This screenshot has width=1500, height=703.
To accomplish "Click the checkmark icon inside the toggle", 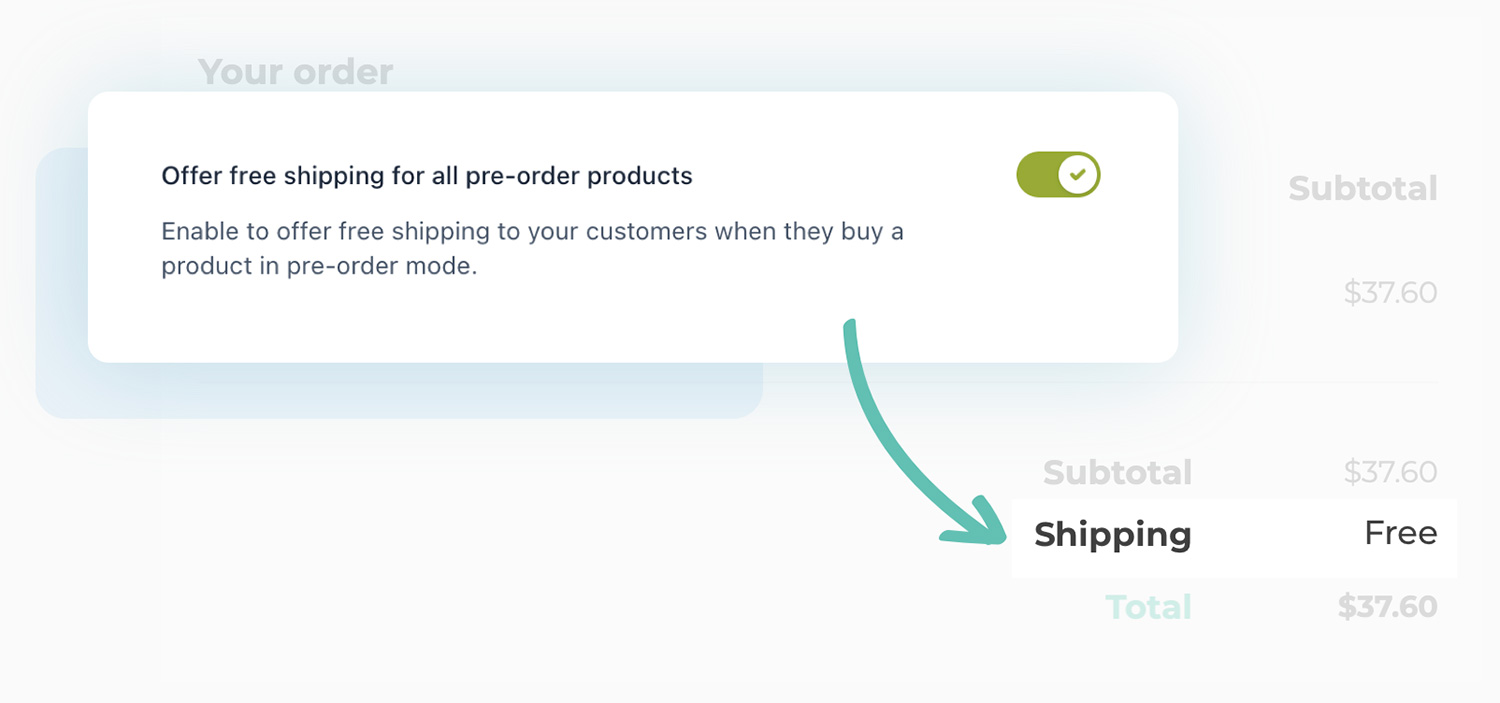I will pos(1077,174).
